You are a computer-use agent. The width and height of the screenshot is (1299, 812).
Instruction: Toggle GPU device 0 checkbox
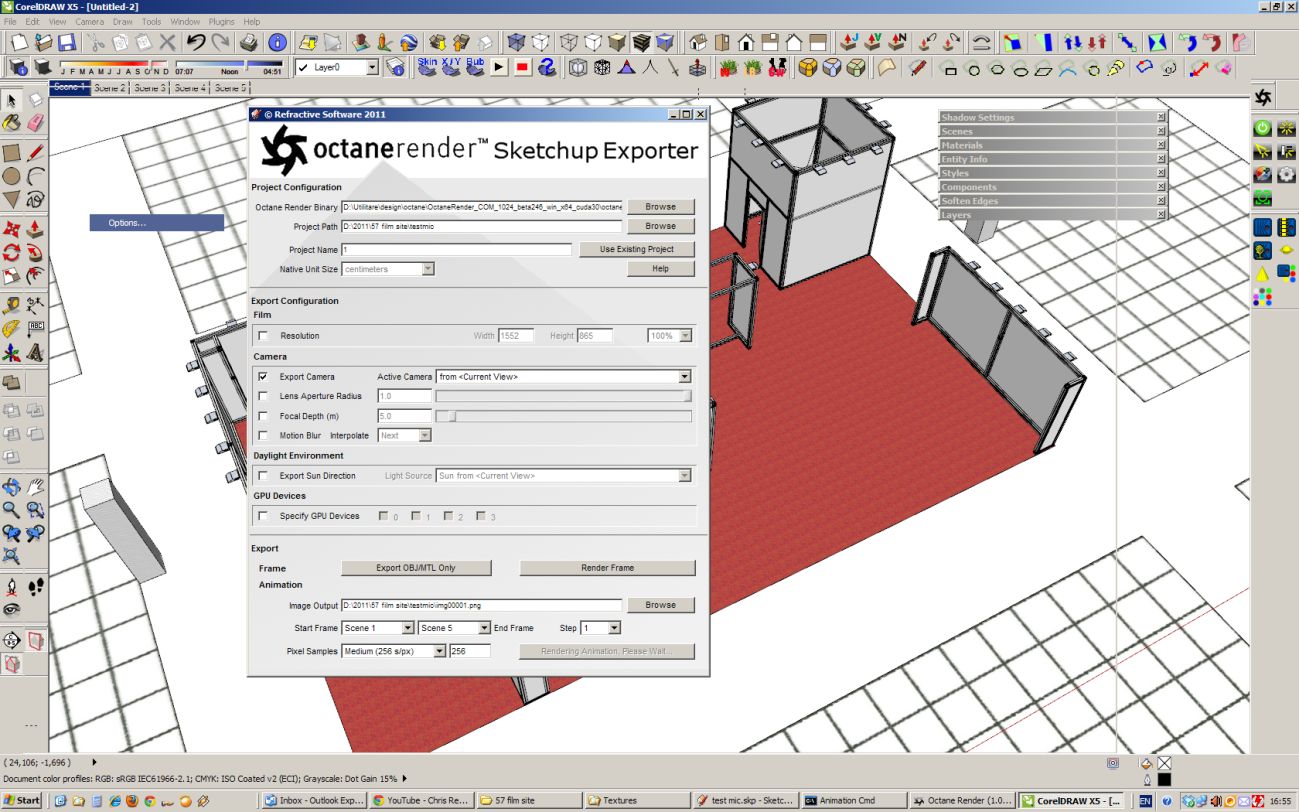[383, 516]
